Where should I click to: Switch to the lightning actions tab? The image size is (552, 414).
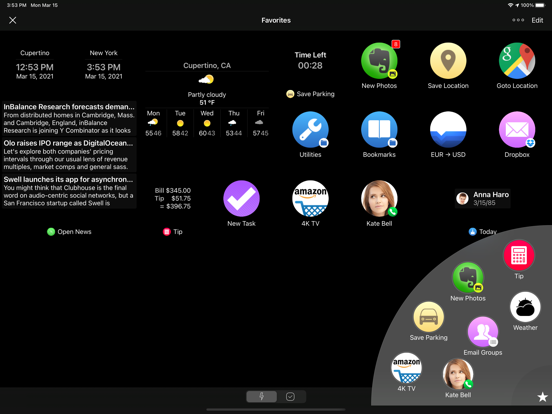(262, 397)
